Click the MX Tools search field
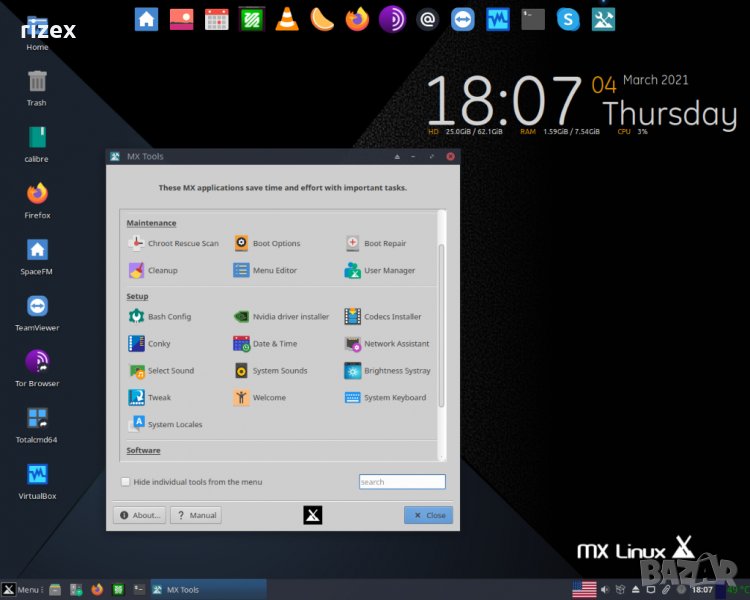The height and width of the screenshot is (600, 750). point(402,482)
